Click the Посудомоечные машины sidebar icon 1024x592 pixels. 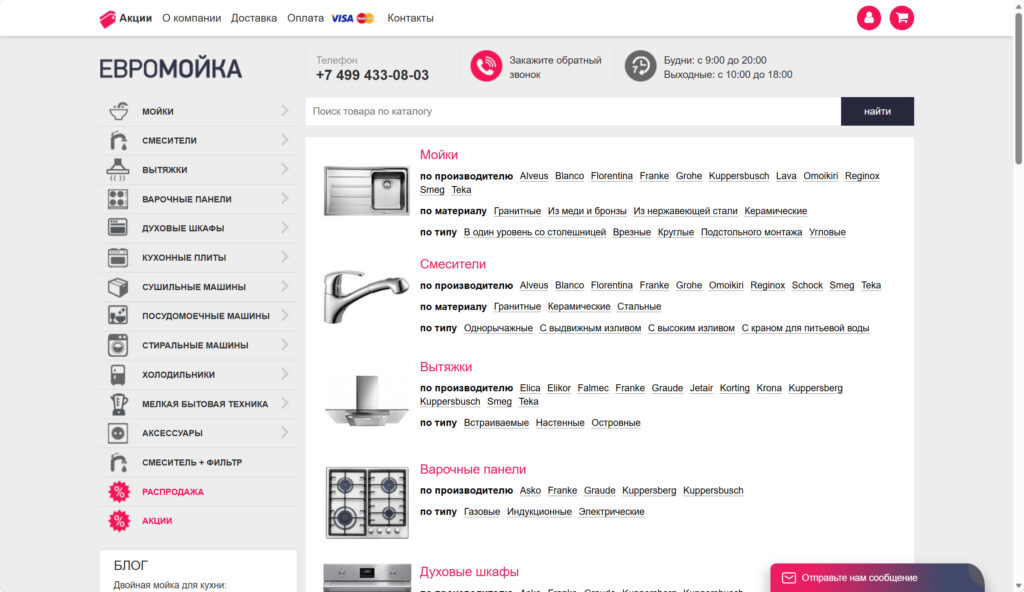coord(118,316)
